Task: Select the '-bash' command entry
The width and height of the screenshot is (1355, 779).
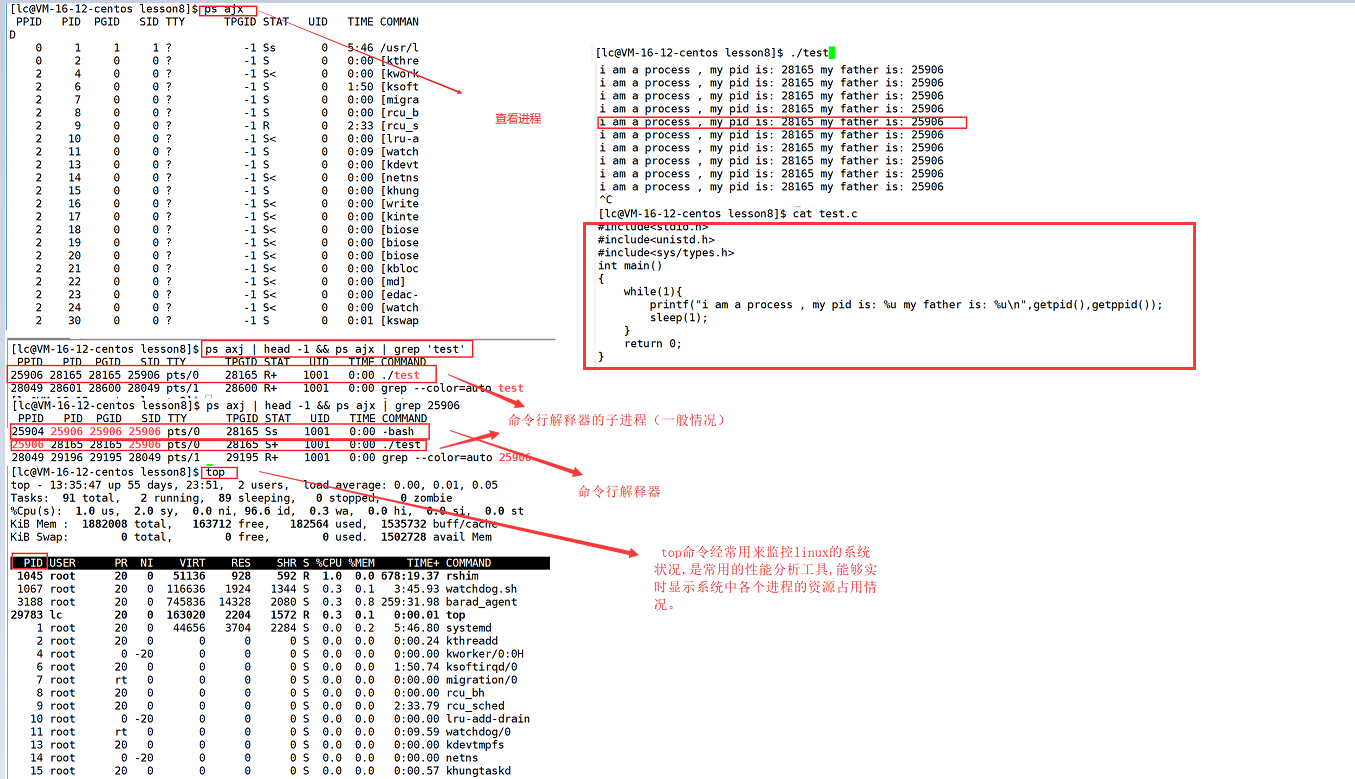Action: pyautogui.click(x=397, y=432)
